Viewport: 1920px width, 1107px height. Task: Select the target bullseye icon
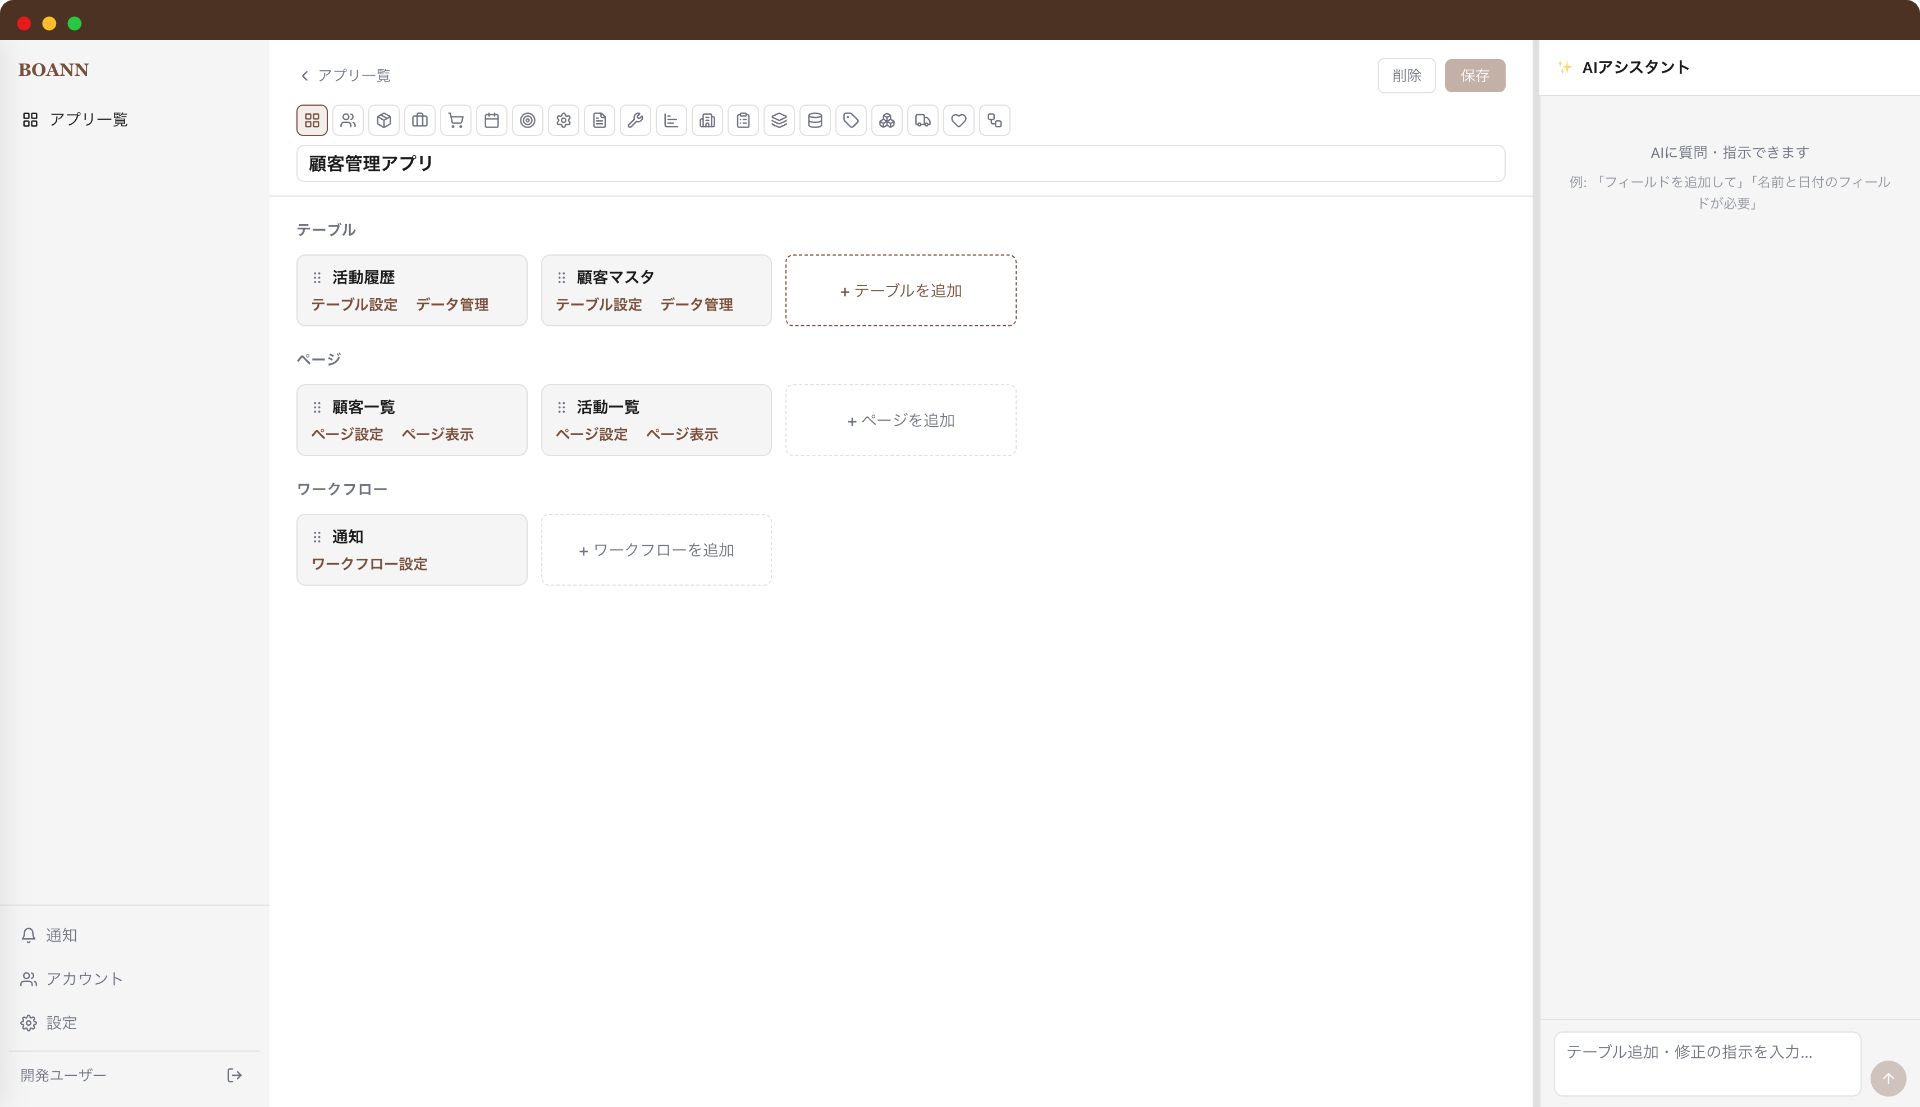pos(528,120)
